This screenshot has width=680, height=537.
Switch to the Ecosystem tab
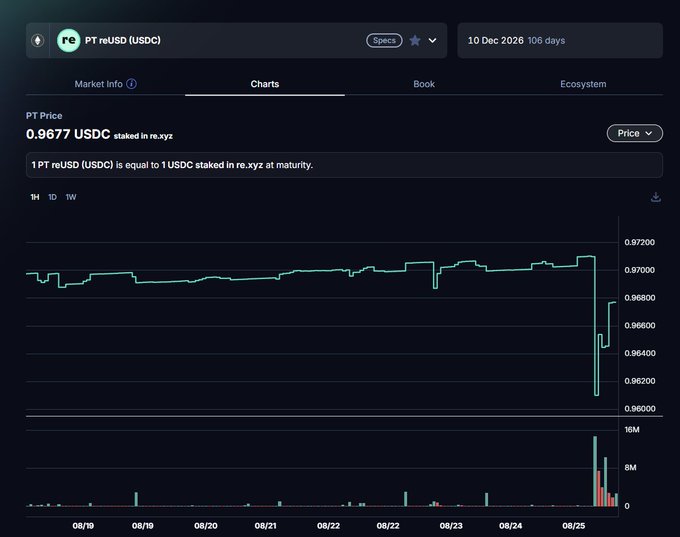(x=583, y=84)
